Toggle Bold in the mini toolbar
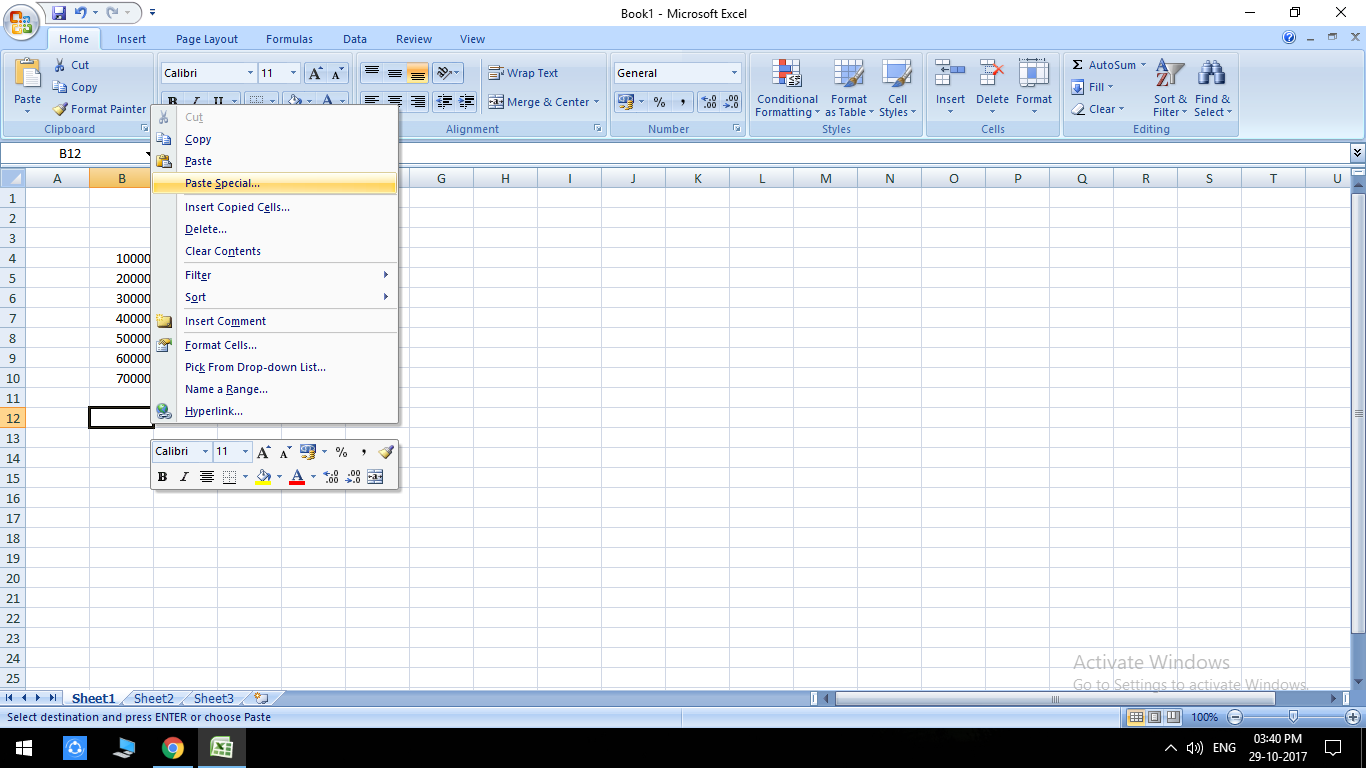The height and width of the screenshot is (768, 1366). (162, 477)
